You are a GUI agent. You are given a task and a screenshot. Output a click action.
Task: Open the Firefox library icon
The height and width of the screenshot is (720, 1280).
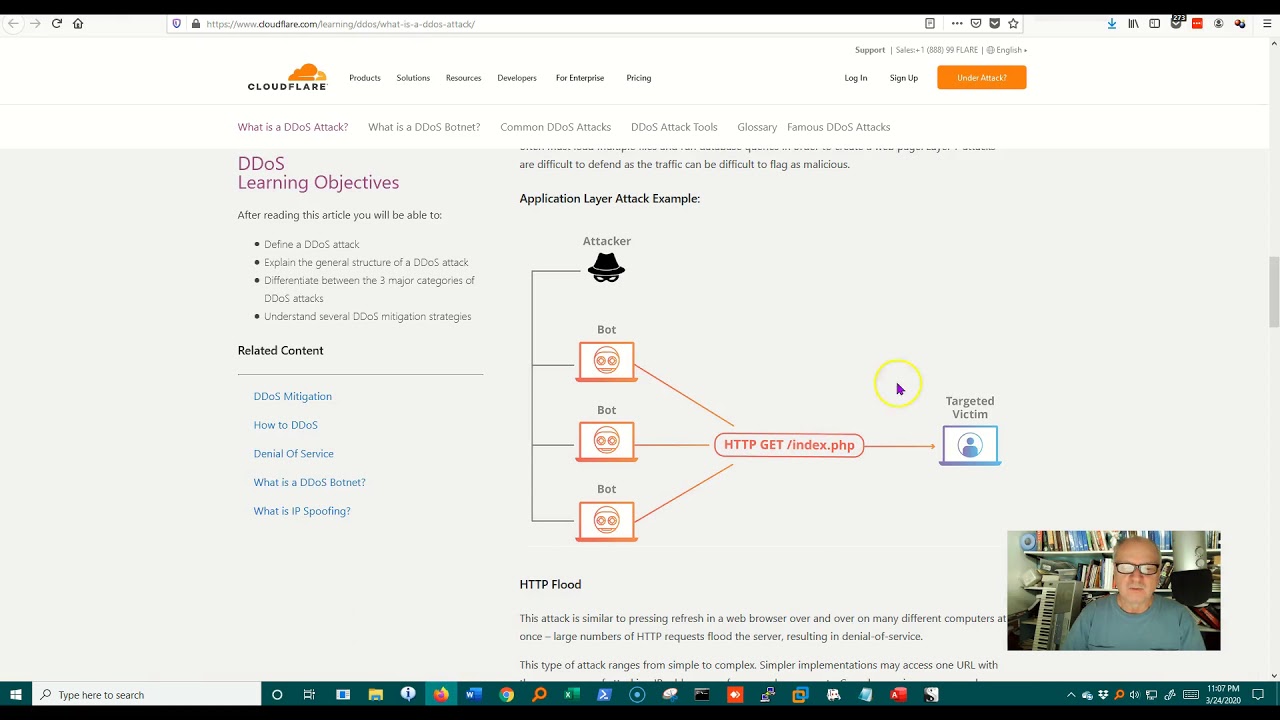(1133, 23)
